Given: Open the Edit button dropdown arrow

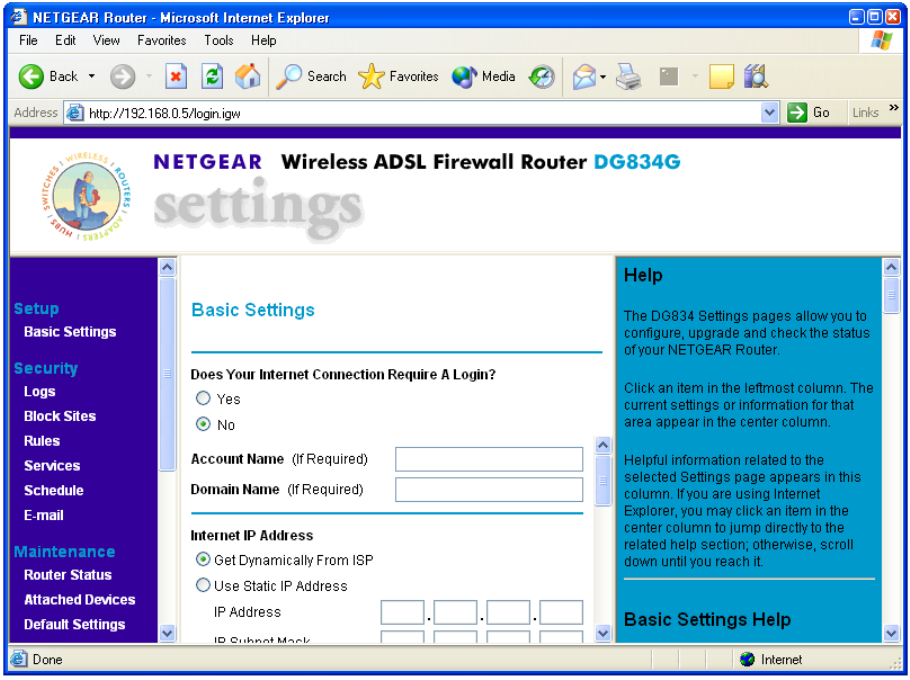Looking at the screenshot, I should coord(695,76).
